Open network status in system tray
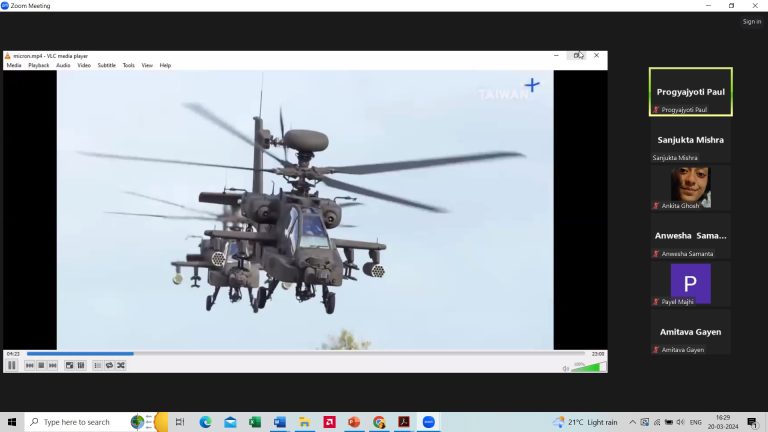 pos(657,422)
